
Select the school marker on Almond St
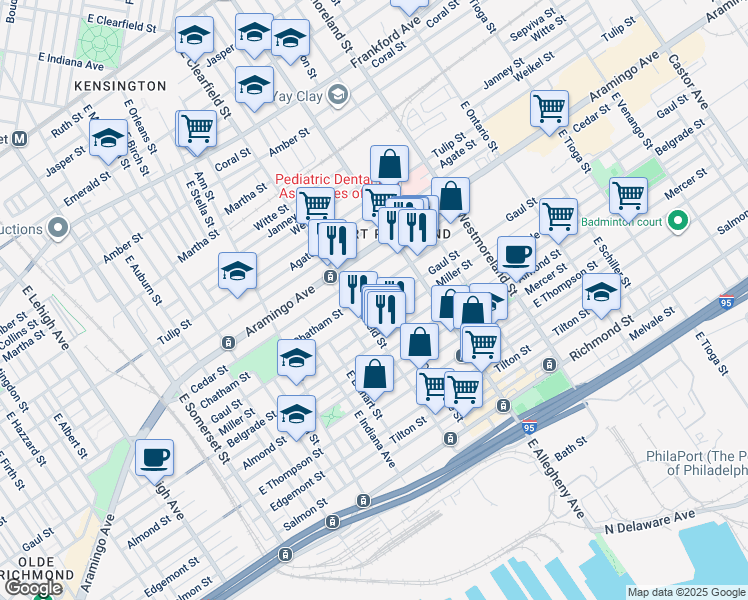click(296, 415)
